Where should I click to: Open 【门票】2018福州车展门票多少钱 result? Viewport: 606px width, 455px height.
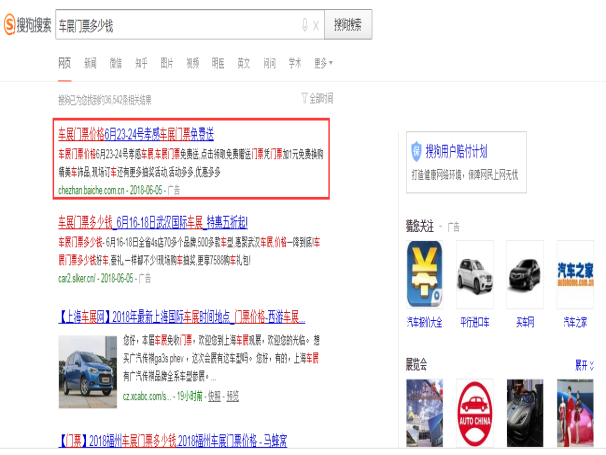point(173,440)
